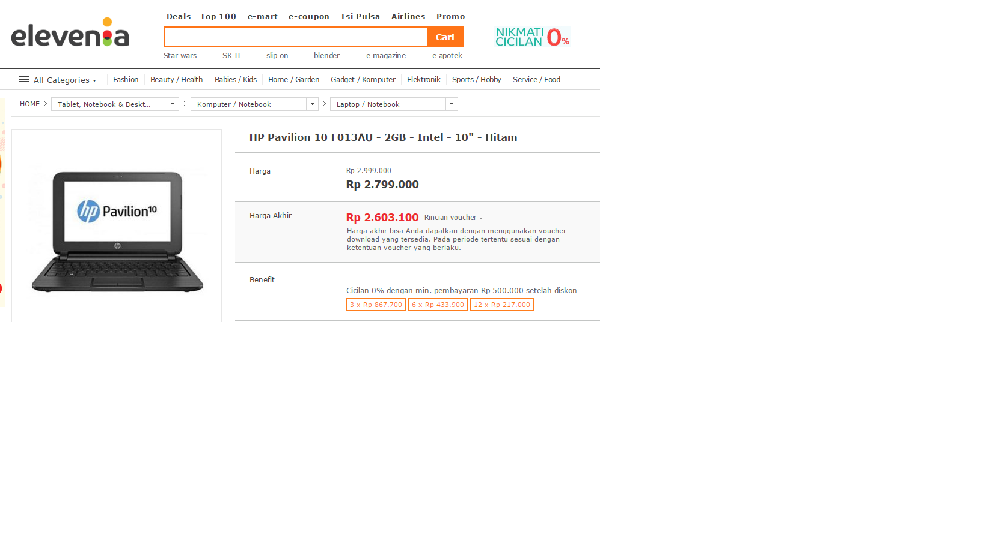This screenshot has height=537, width=998.
Task: Open e-coupon in top navigation
Action: 309,17
